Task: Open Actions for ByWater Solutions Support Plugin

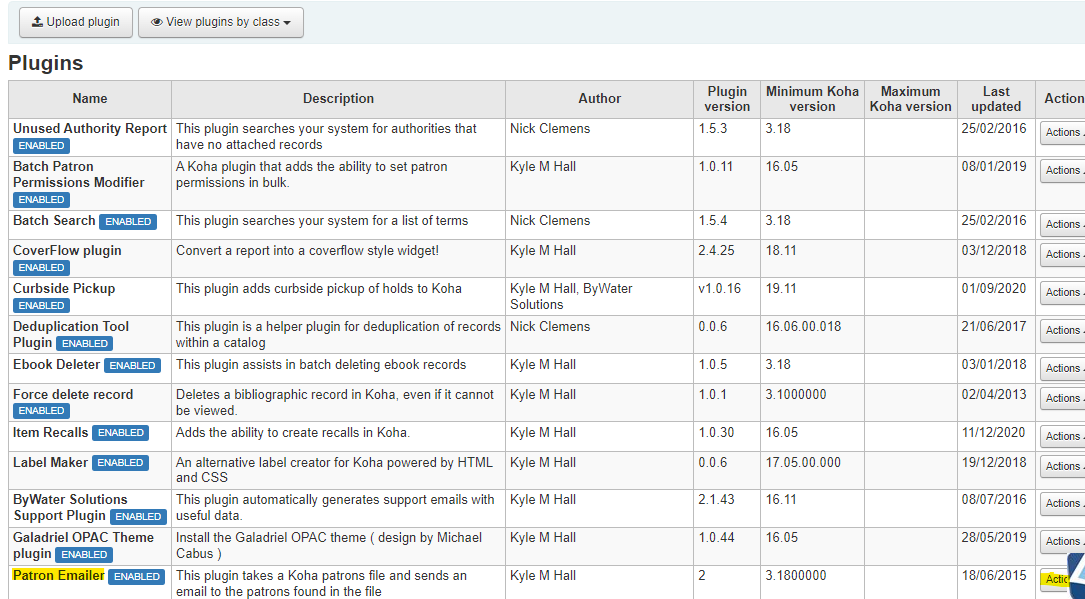Action: pyautogui.click(x=1063, y=503)
